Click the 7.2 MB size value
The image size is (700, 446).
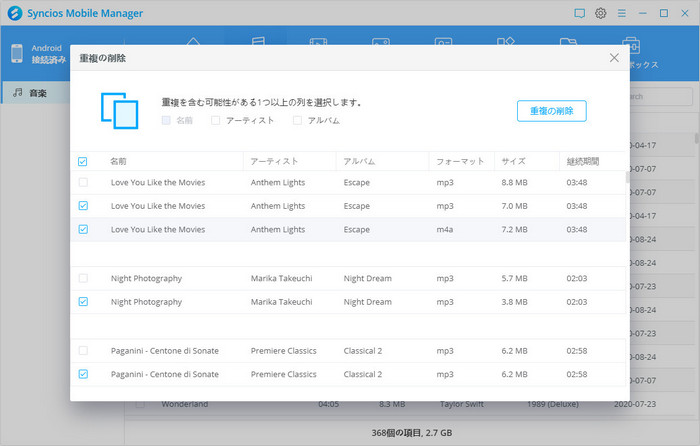(x=514, y=229)
